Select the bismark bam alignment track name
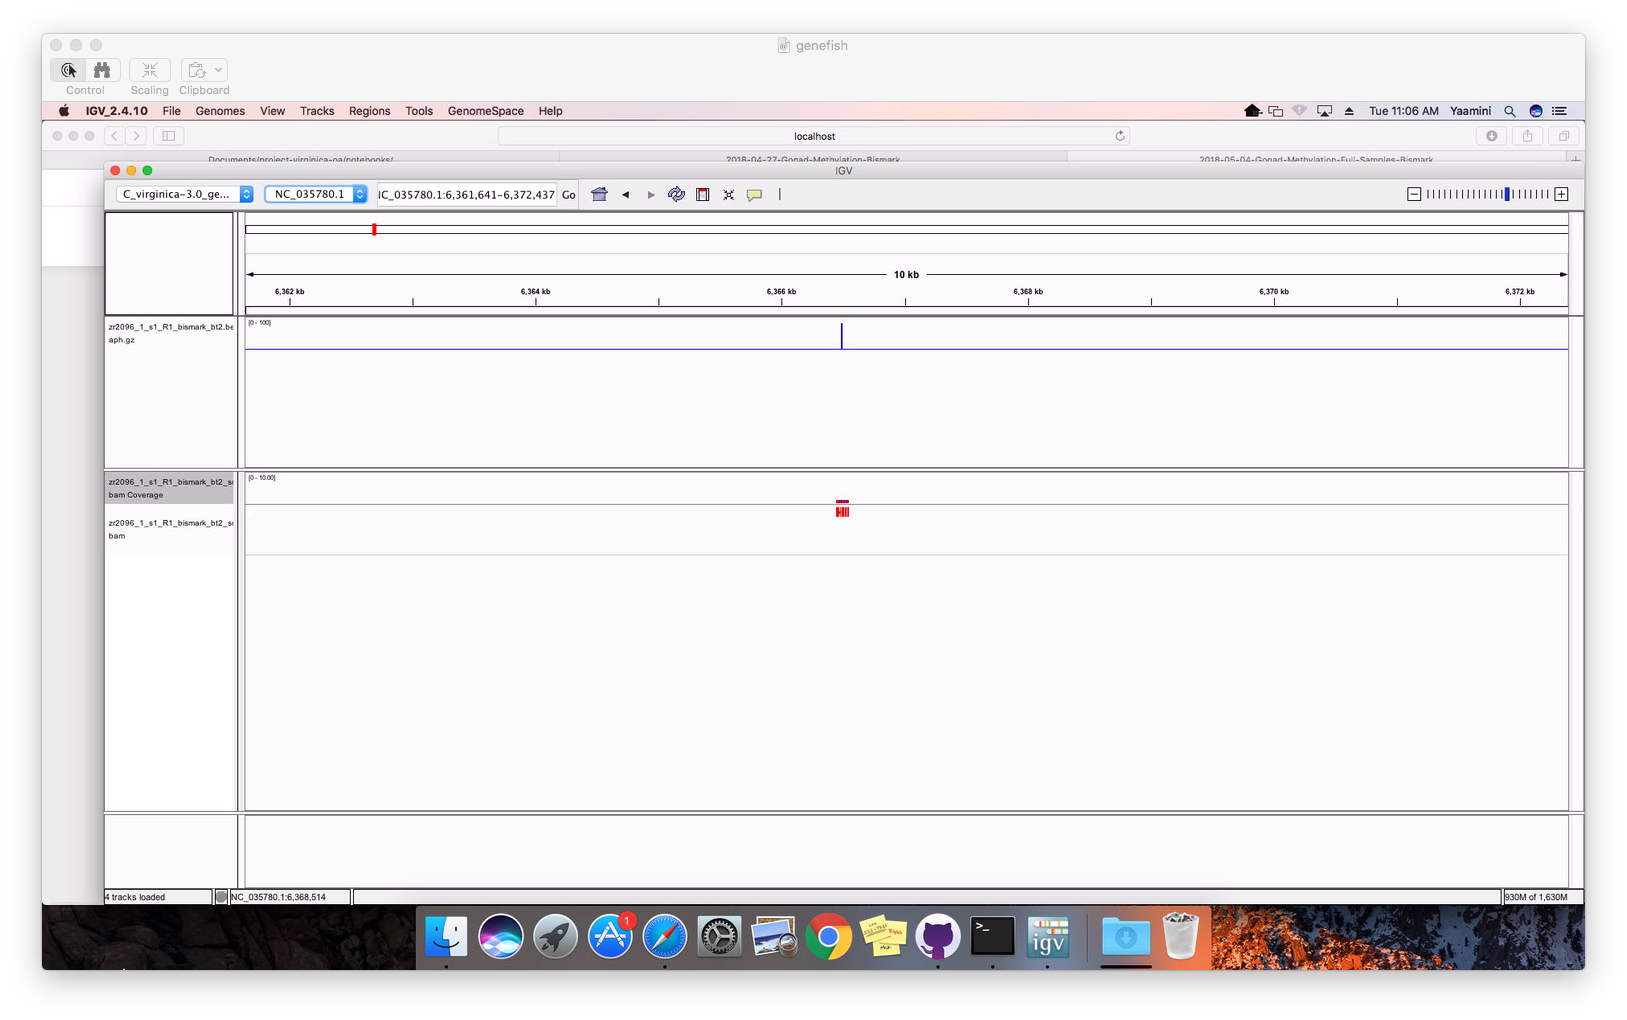 [x=170, y=529]
